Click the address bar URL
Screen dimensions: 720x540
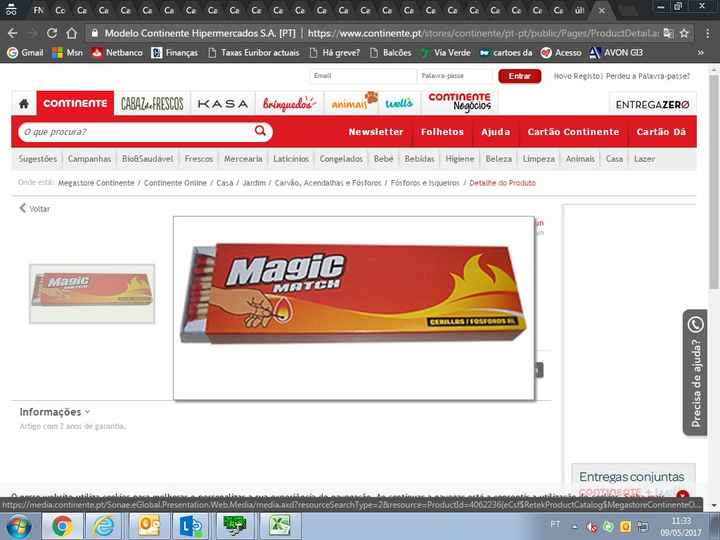click(482, 33)
